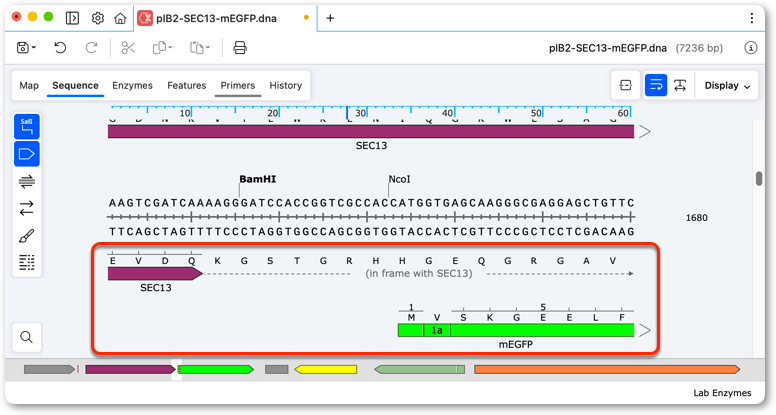Click the orange feature in minimap
The height and width of the screenshot is (415, 776).
[607, 369]
